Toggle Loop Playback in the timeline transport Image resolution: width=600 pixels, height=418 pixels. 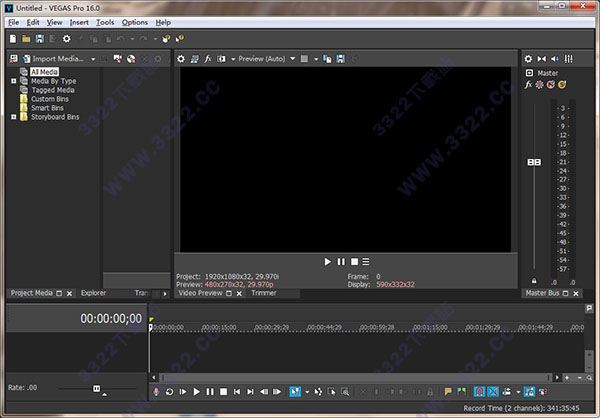coord(169,392)
